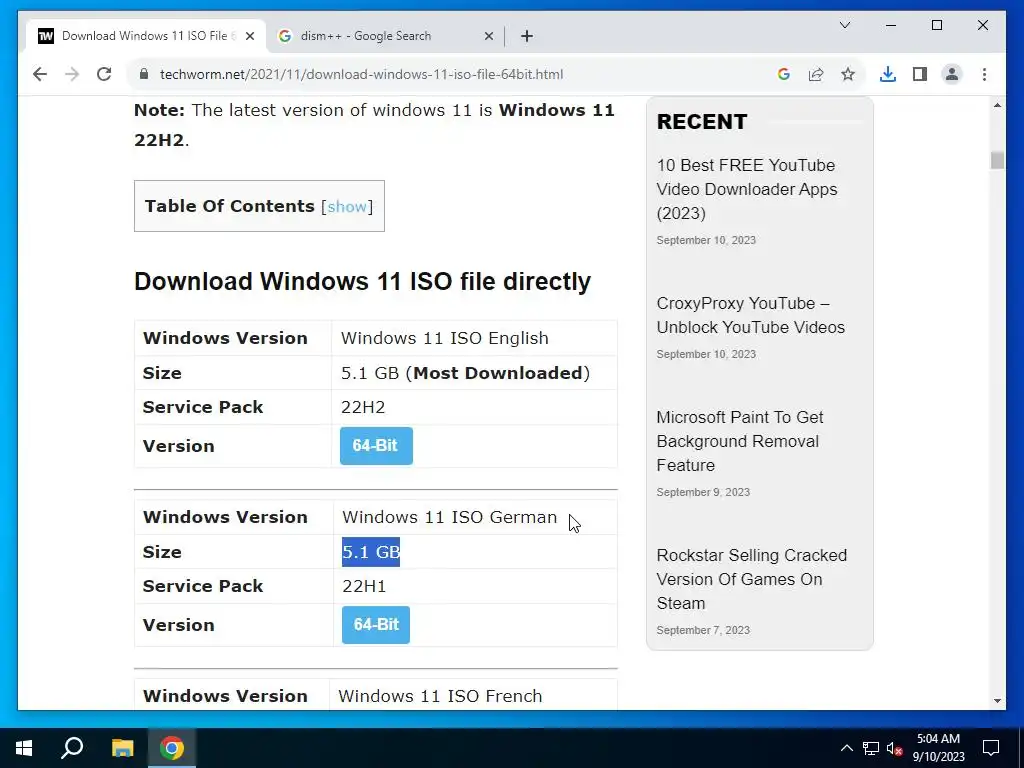1024x768 pixels.
Task: Select the Download Windows 11 ISO File tab
Action: pos(146,36)
